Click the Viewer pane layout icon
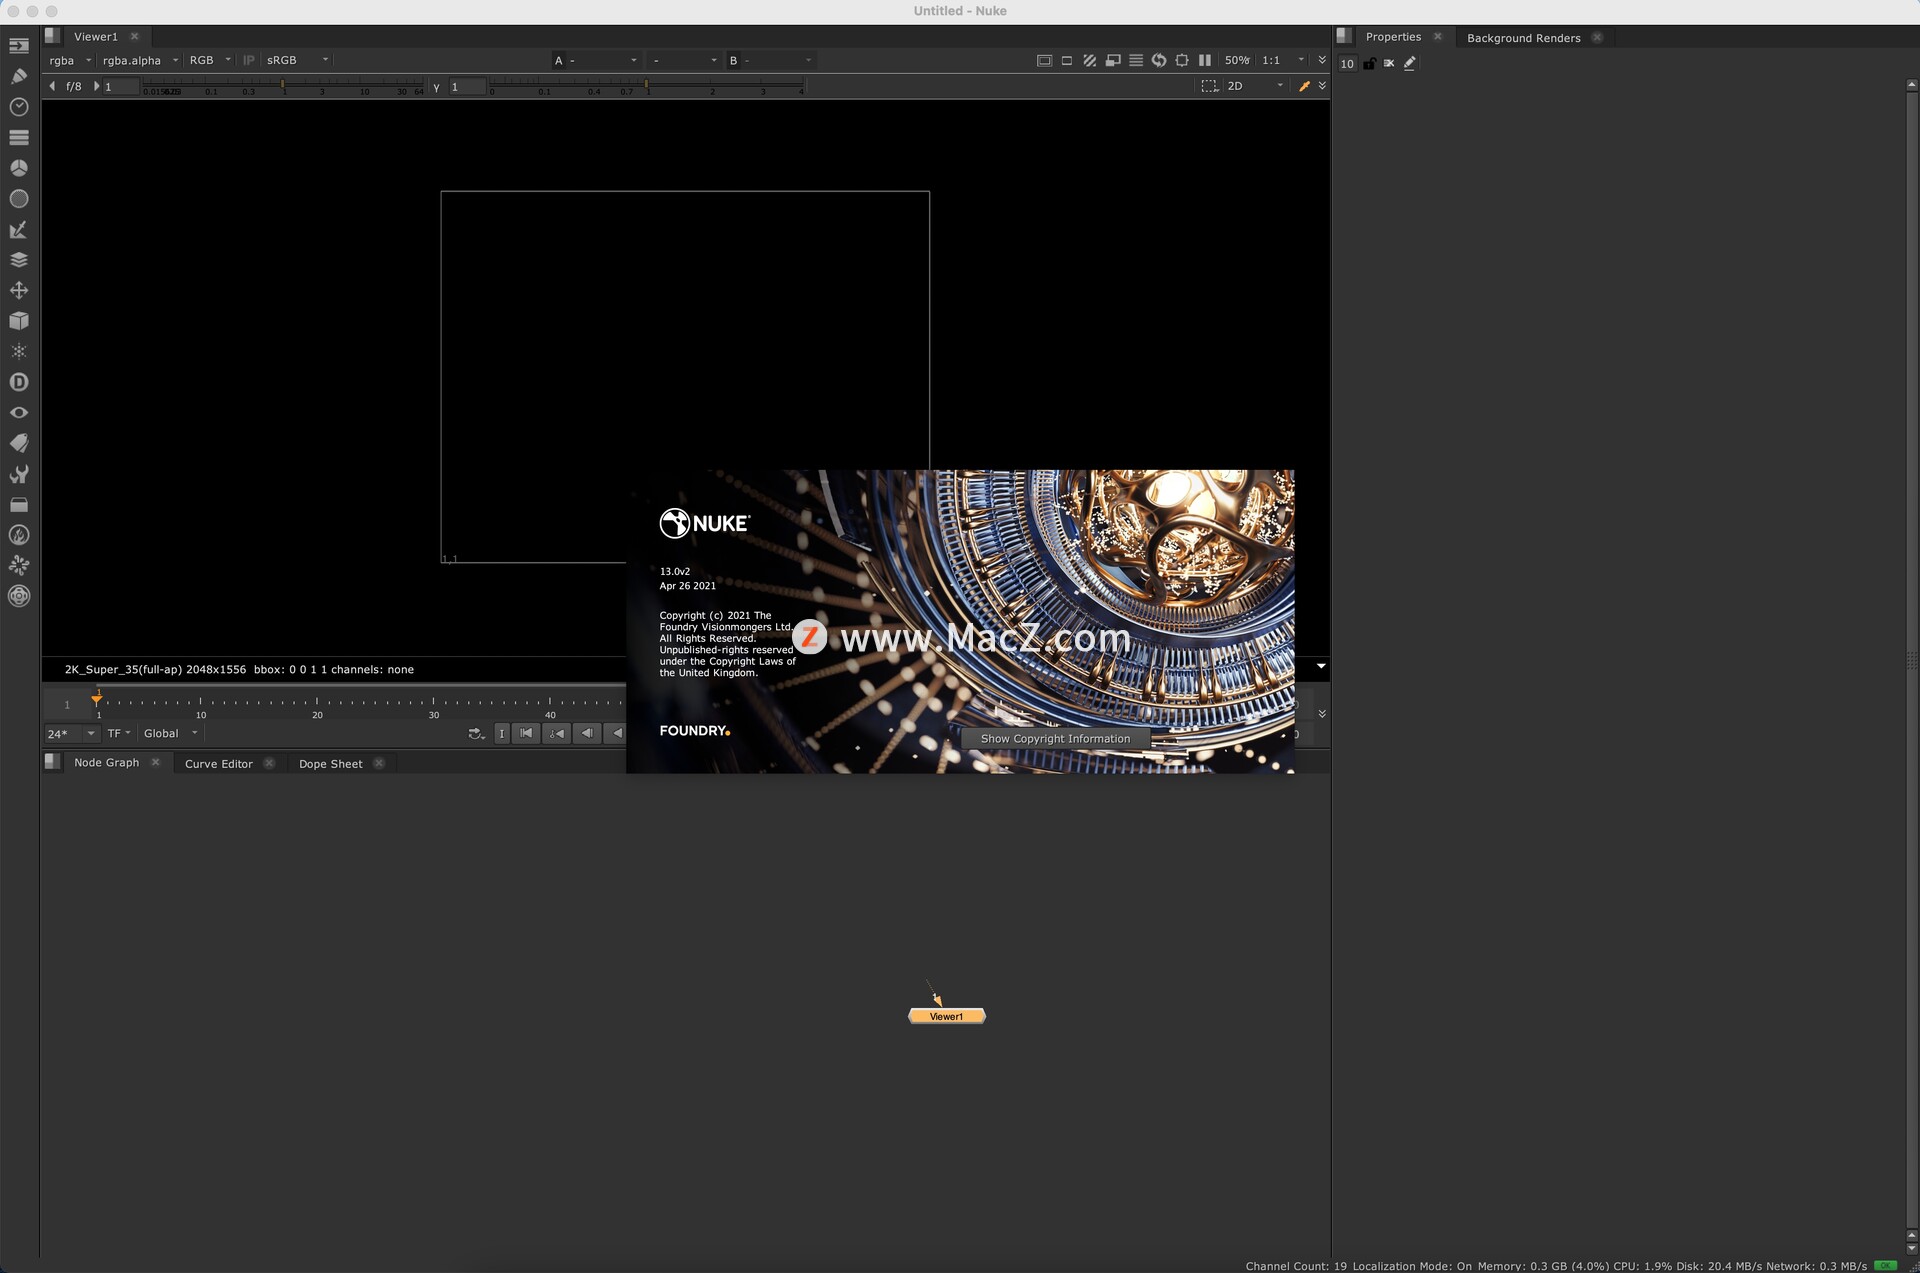 point(52,35)
